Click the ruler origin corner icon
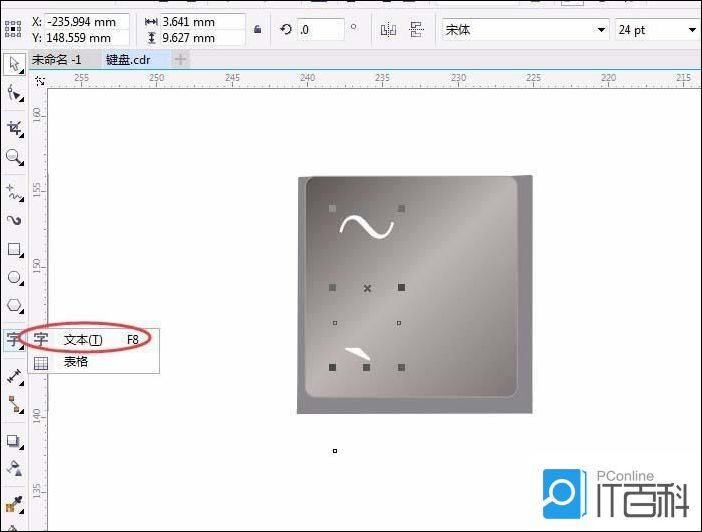Screen dimensions: 702x532 [x=40, y=81]
